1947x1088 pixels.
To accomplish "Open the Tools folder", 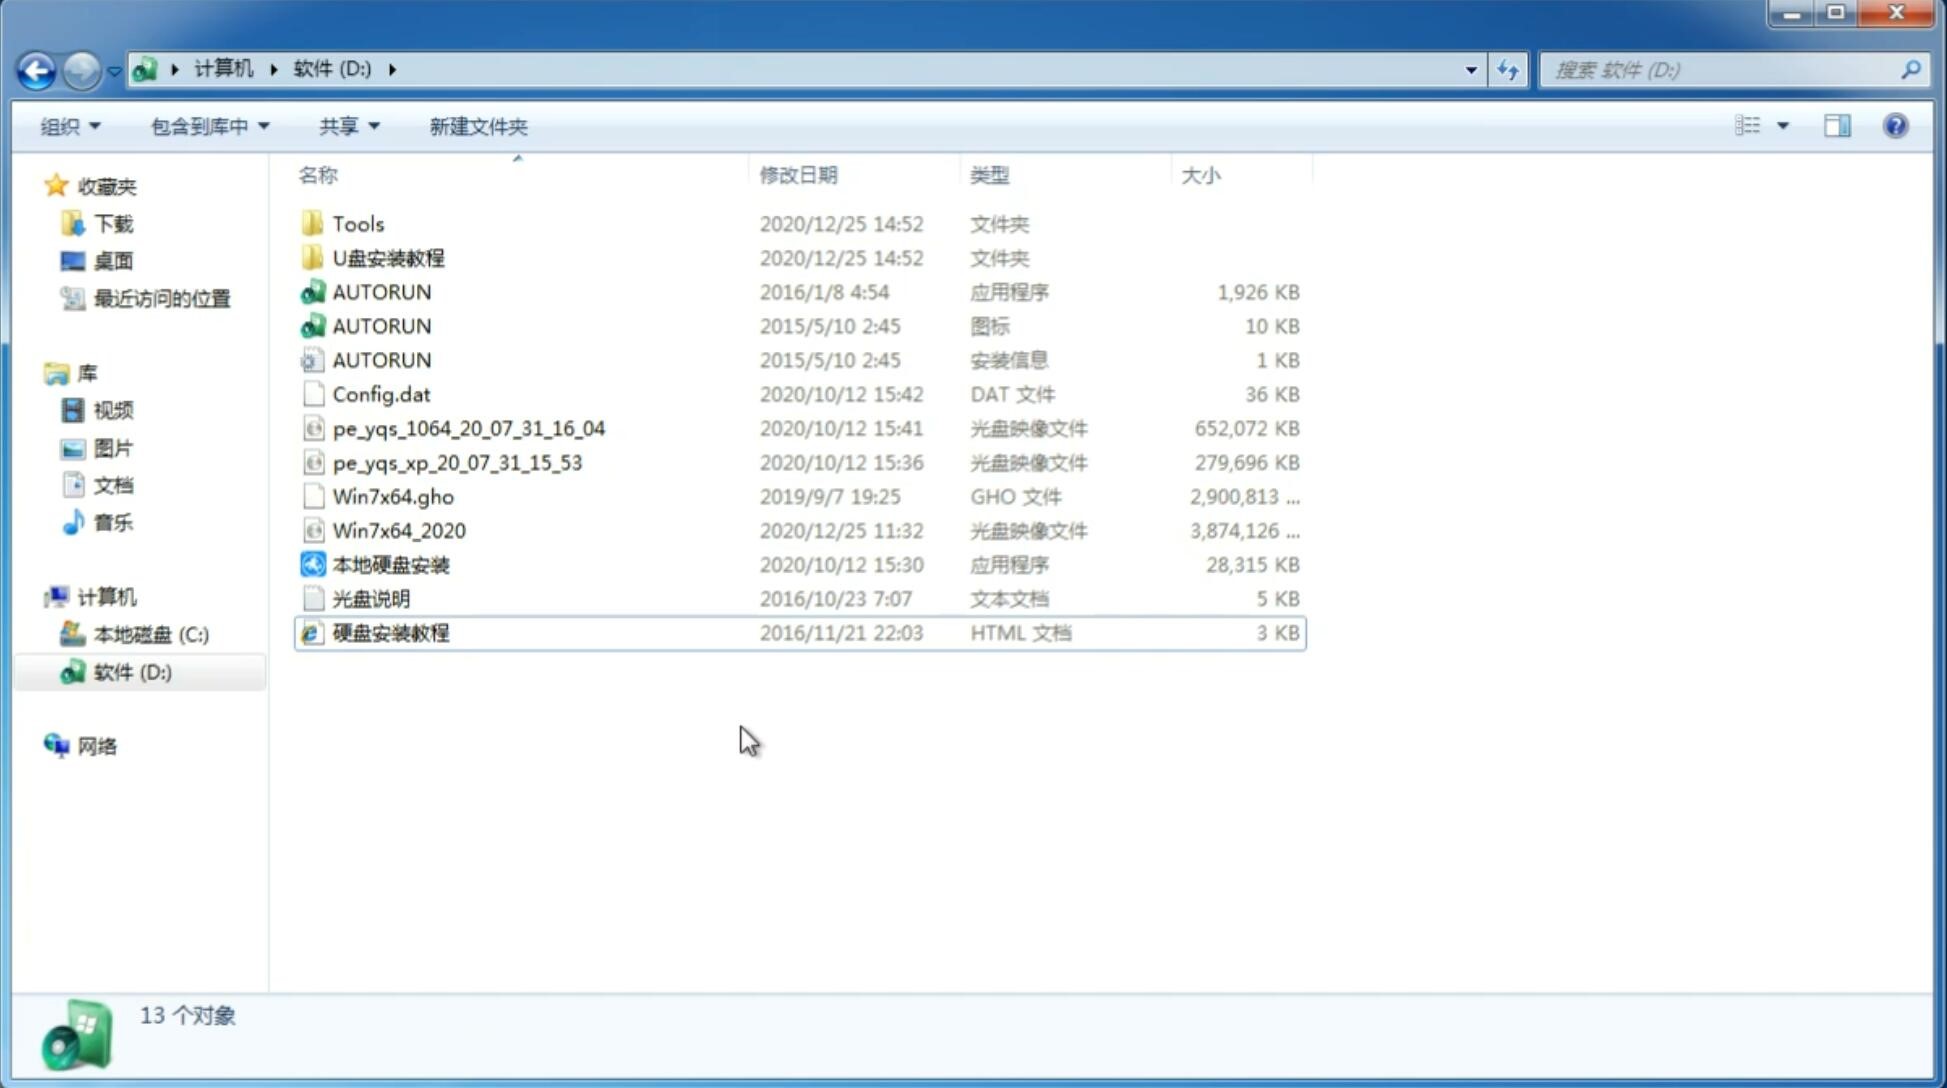I will pyautogui.click(x=356, y=223).
